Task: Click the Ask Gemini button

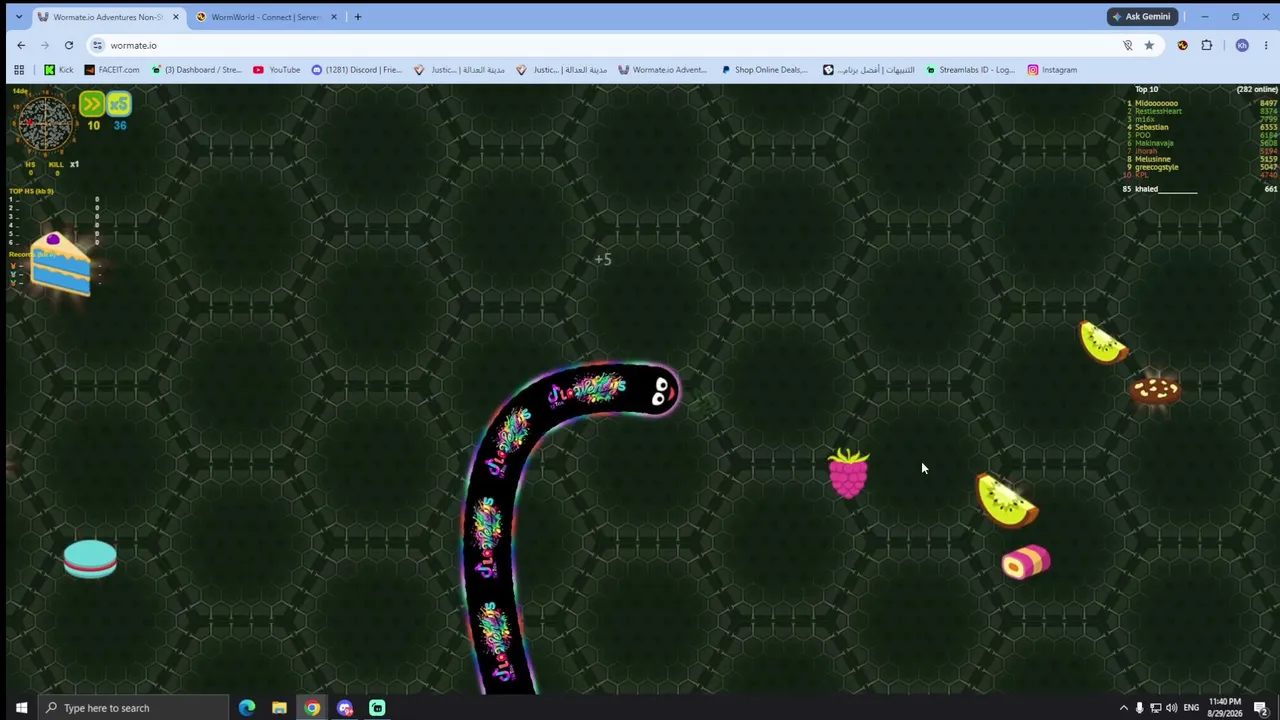Action: [x=1141, y=17]
